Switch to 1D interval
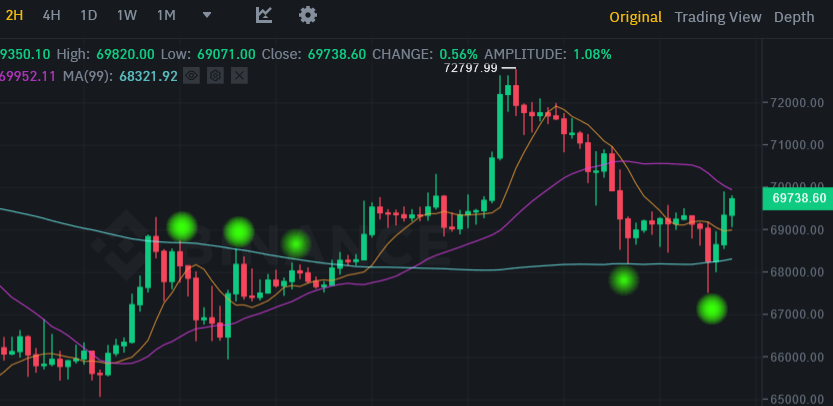The width and height of the screenshot is (833, 406). pos(89,15)
